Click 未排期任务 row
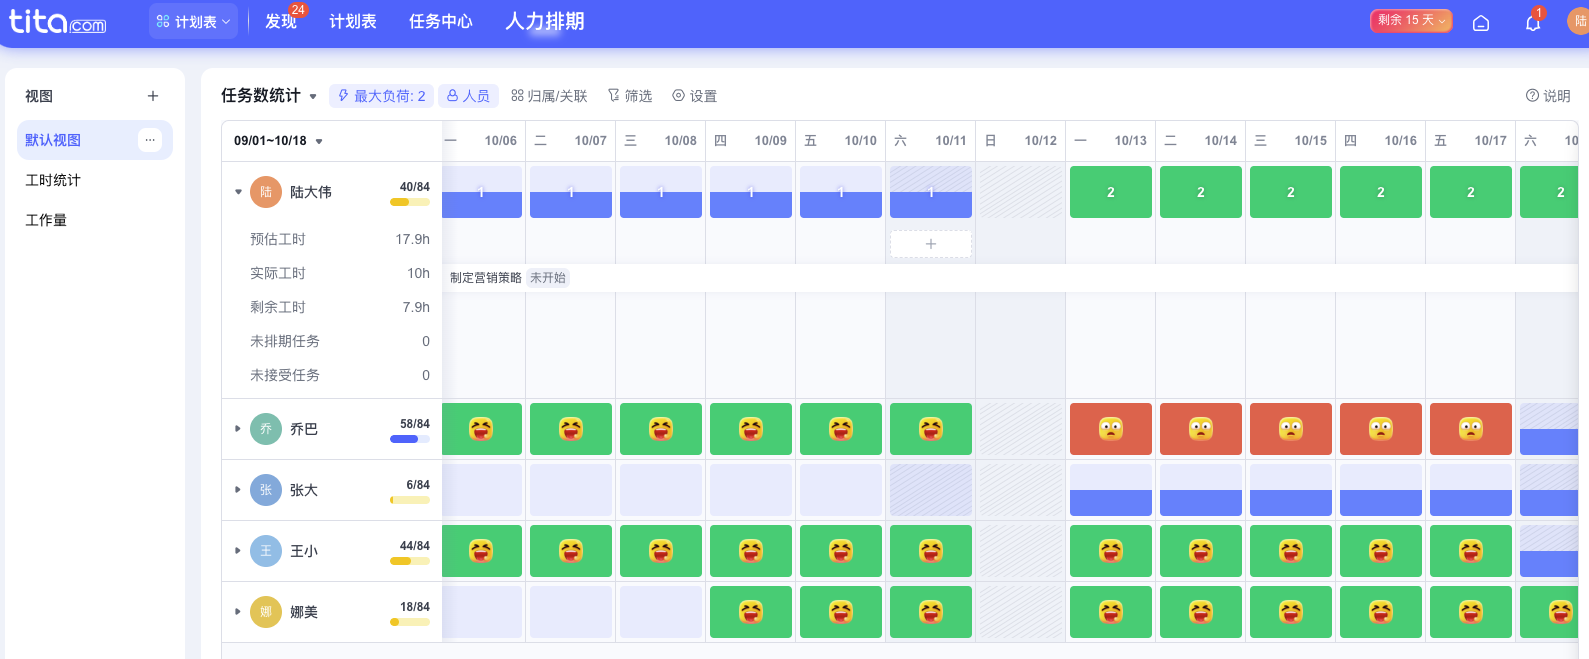This screenshot has width=1589, height=659. [x=340, y=341]
